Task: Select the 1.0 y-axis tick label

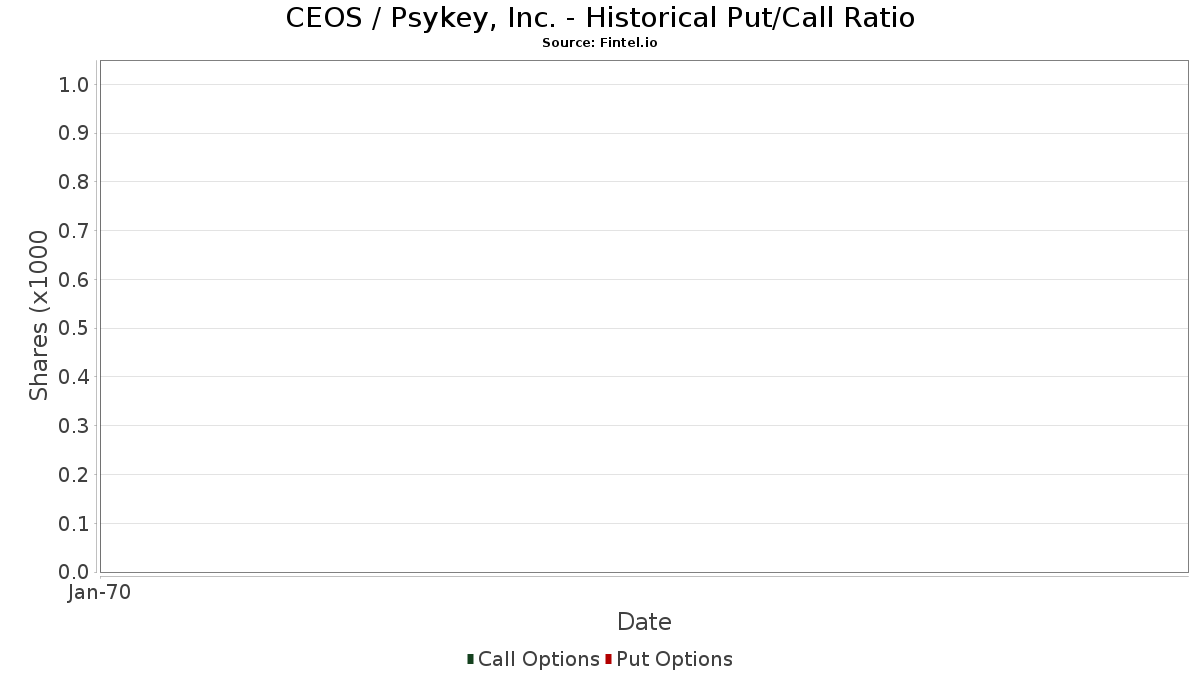Action: tap(74, 84)
